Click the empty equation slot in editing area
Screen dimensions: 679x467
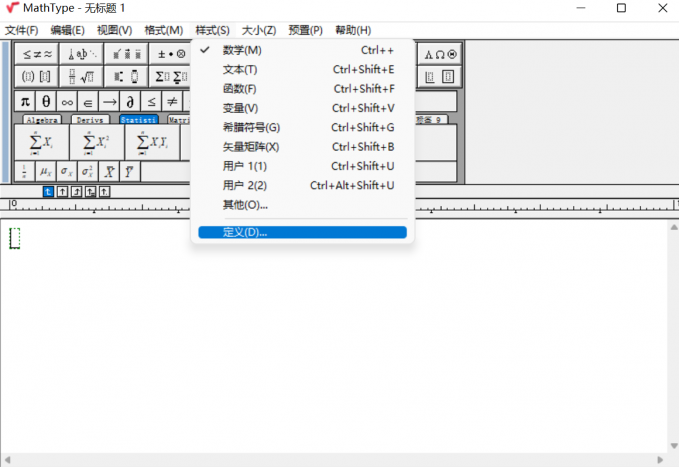pos(15,238)
